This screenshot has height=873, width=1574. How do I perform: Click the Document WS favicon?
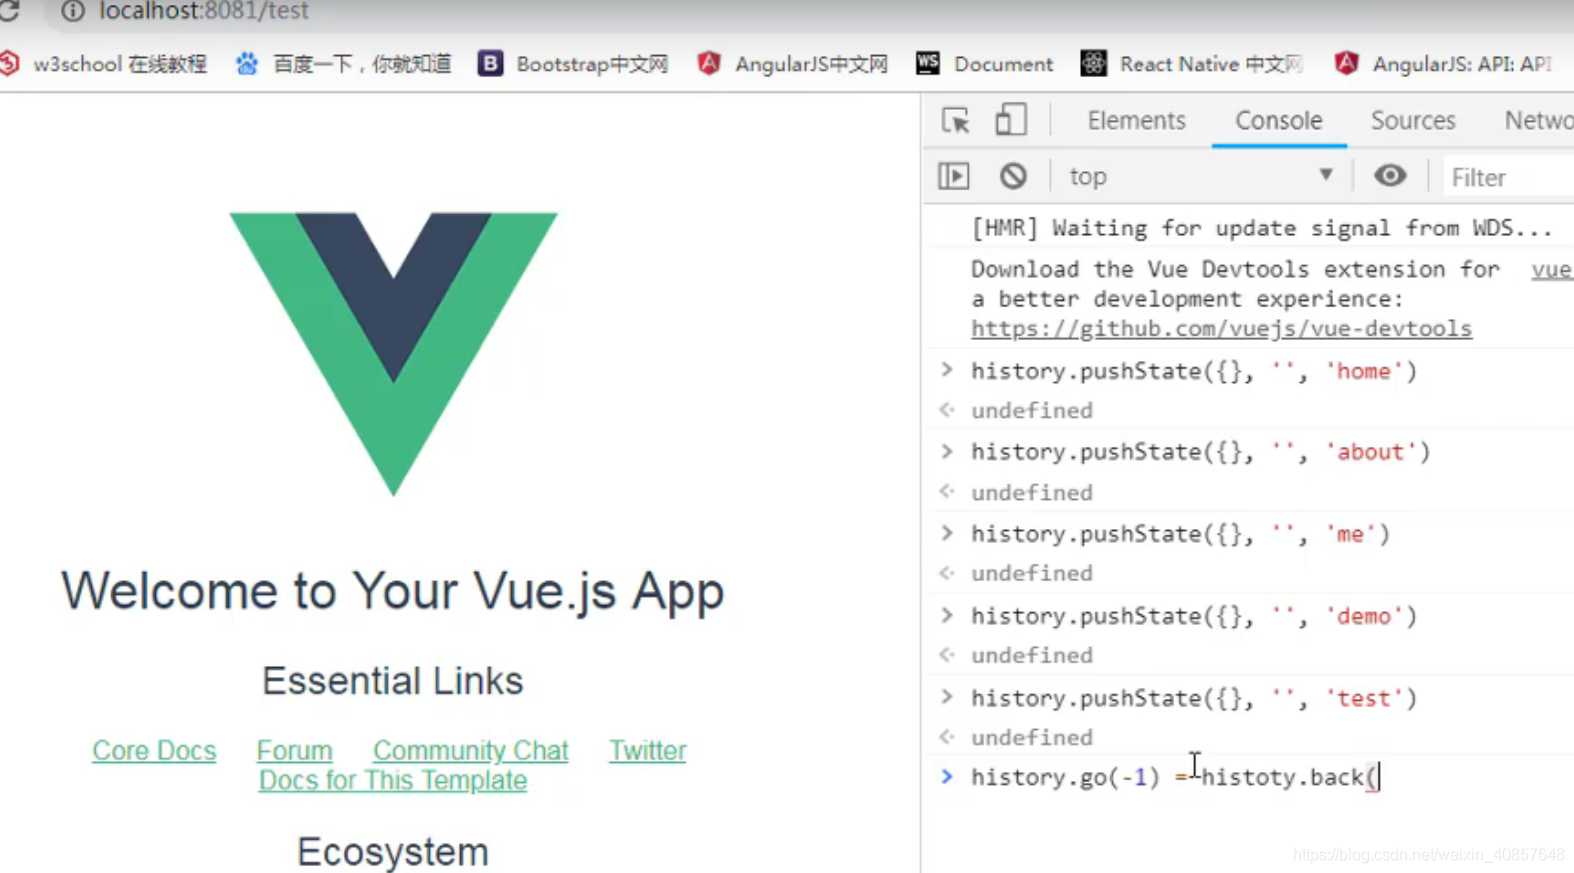tap(928, 63)
